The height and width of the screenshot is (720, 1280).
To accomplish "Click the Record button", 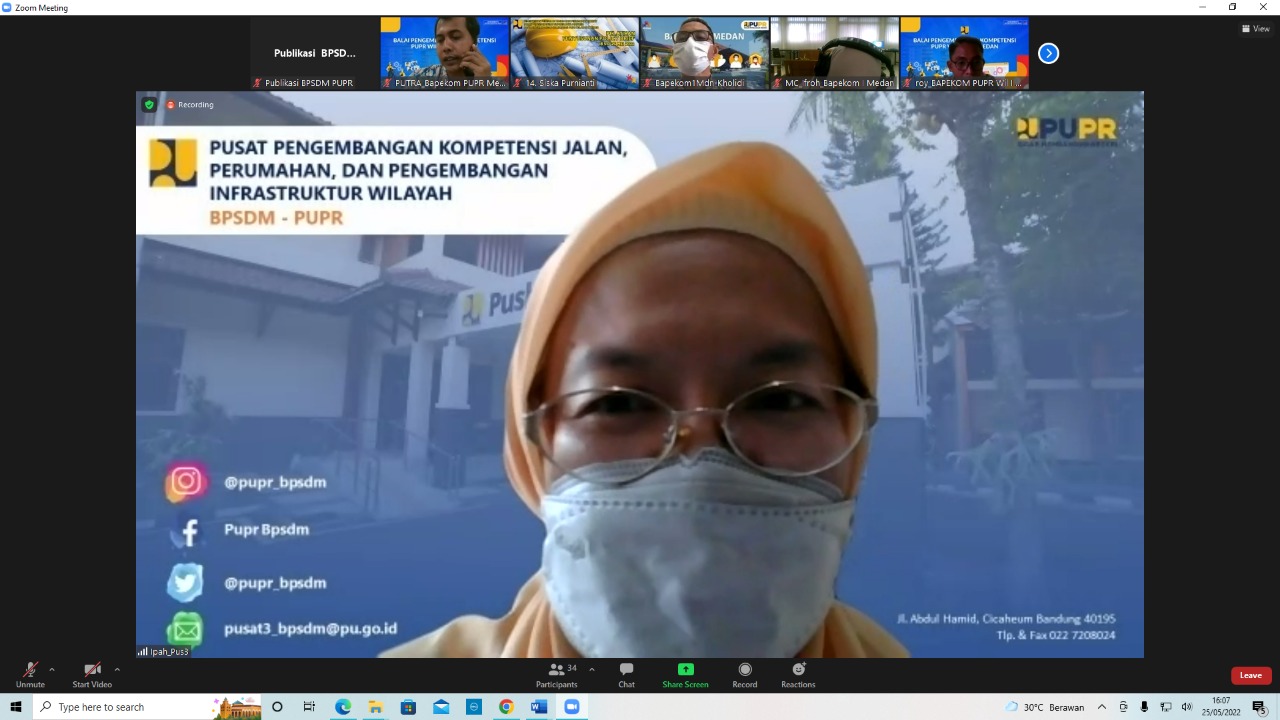I will point(744,675).
